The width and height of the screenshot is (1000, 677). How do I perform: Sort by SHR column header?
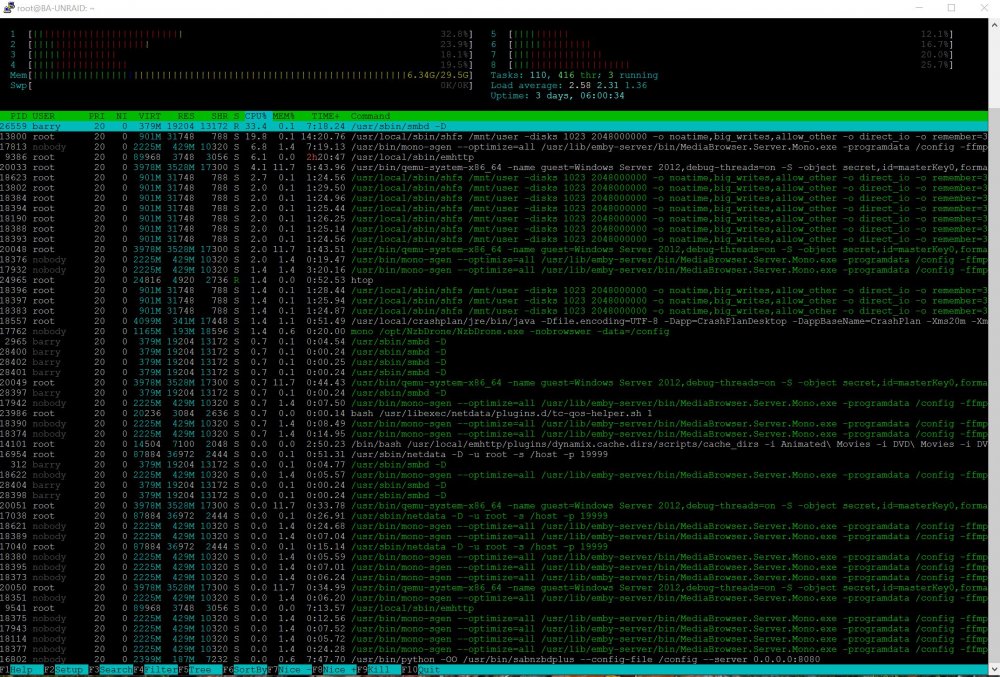click(219, 116)
